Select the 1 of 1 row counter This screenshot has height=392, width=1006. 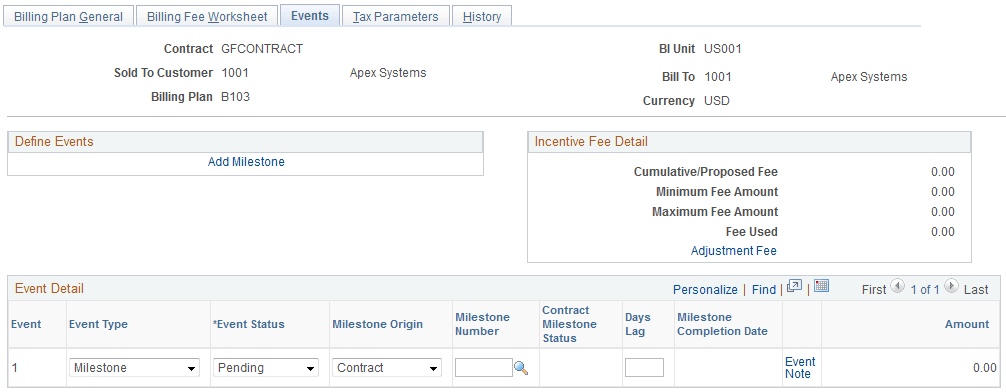925,289
